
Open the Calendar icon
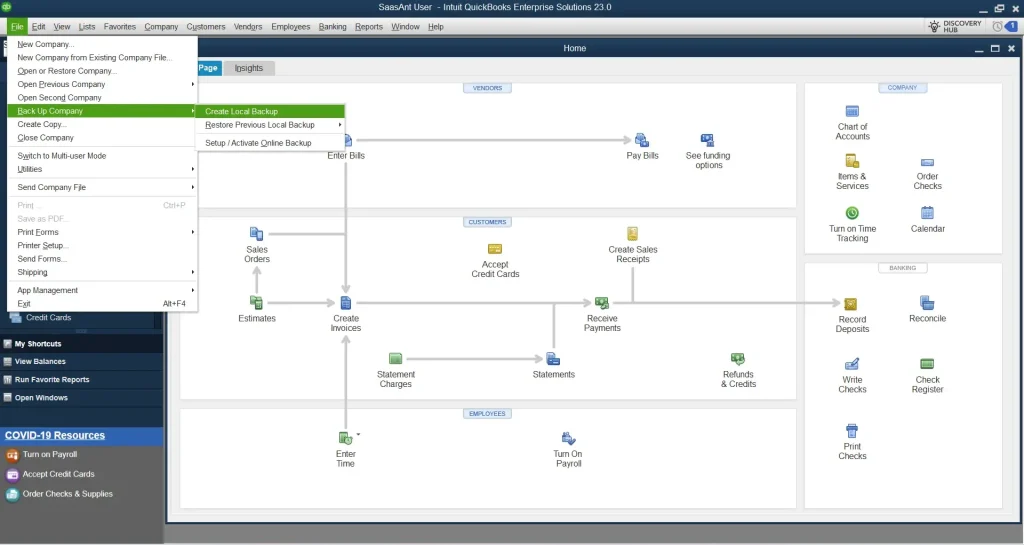coord(927,213)
